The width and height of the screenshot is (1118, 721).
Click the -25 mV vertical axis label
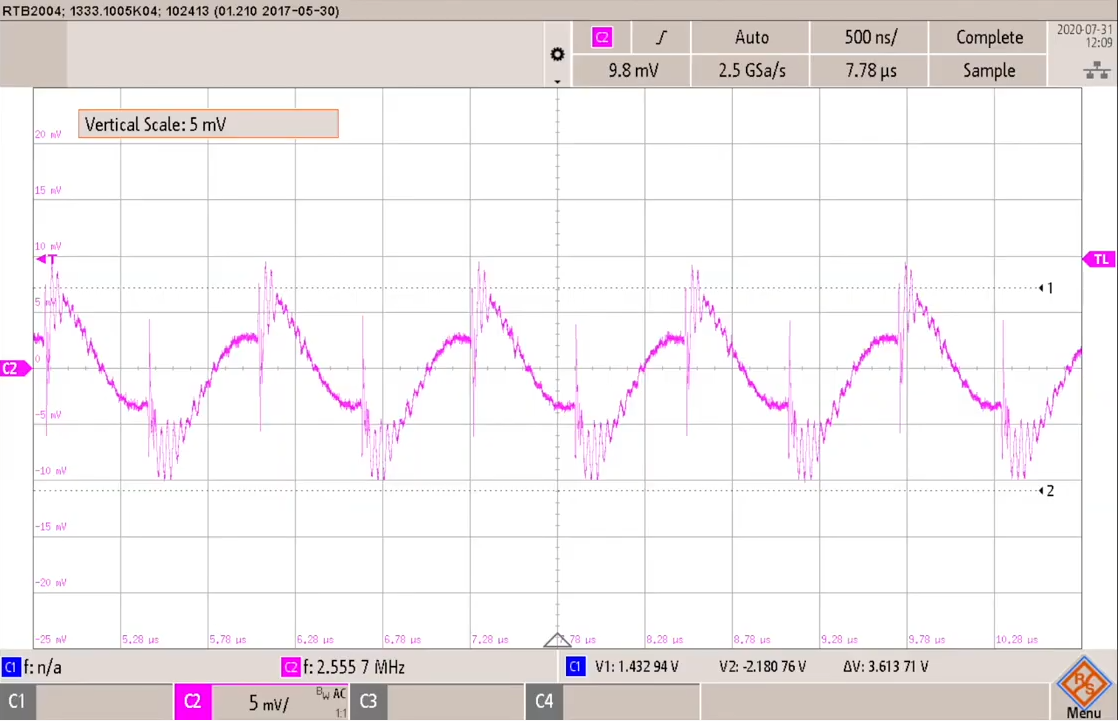51,639
